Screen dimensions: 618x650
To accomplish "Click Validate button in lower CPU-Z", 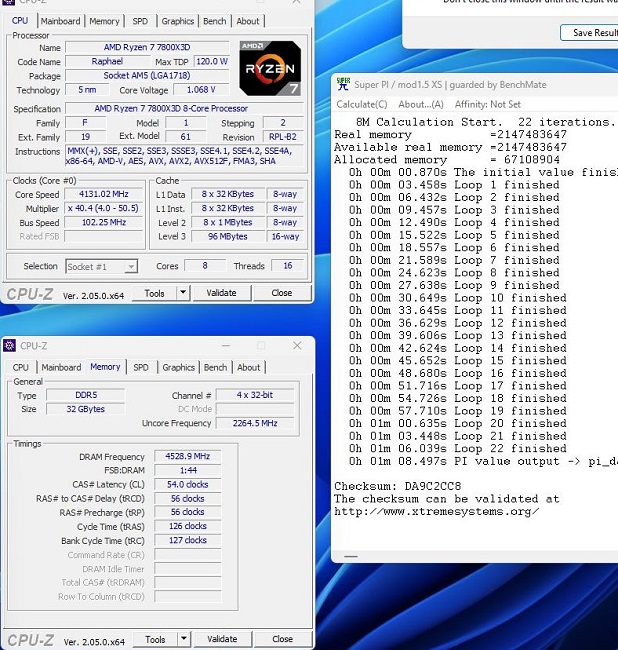I will (x=222, y=639).
